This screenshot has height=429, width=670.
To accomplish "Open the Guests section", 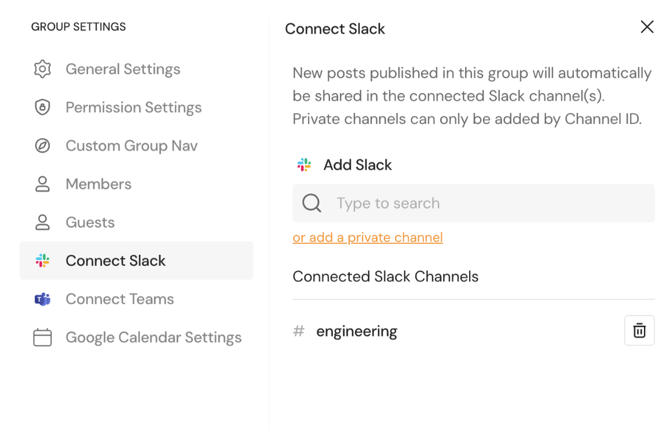I will (90, 222).
